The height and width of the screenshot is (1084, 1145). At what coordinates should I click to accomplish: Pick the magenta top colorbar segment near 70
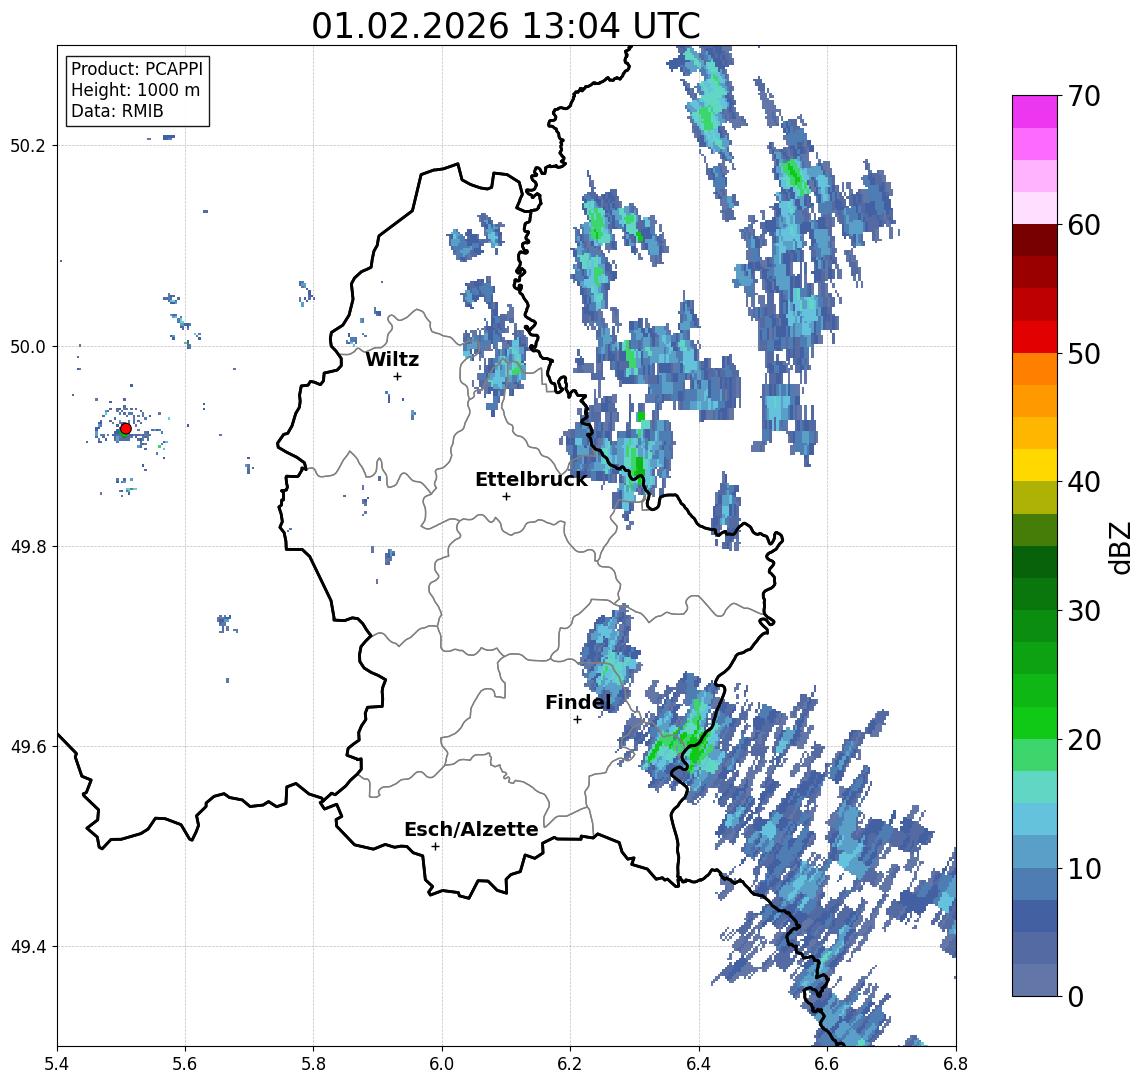[1035, 112]
